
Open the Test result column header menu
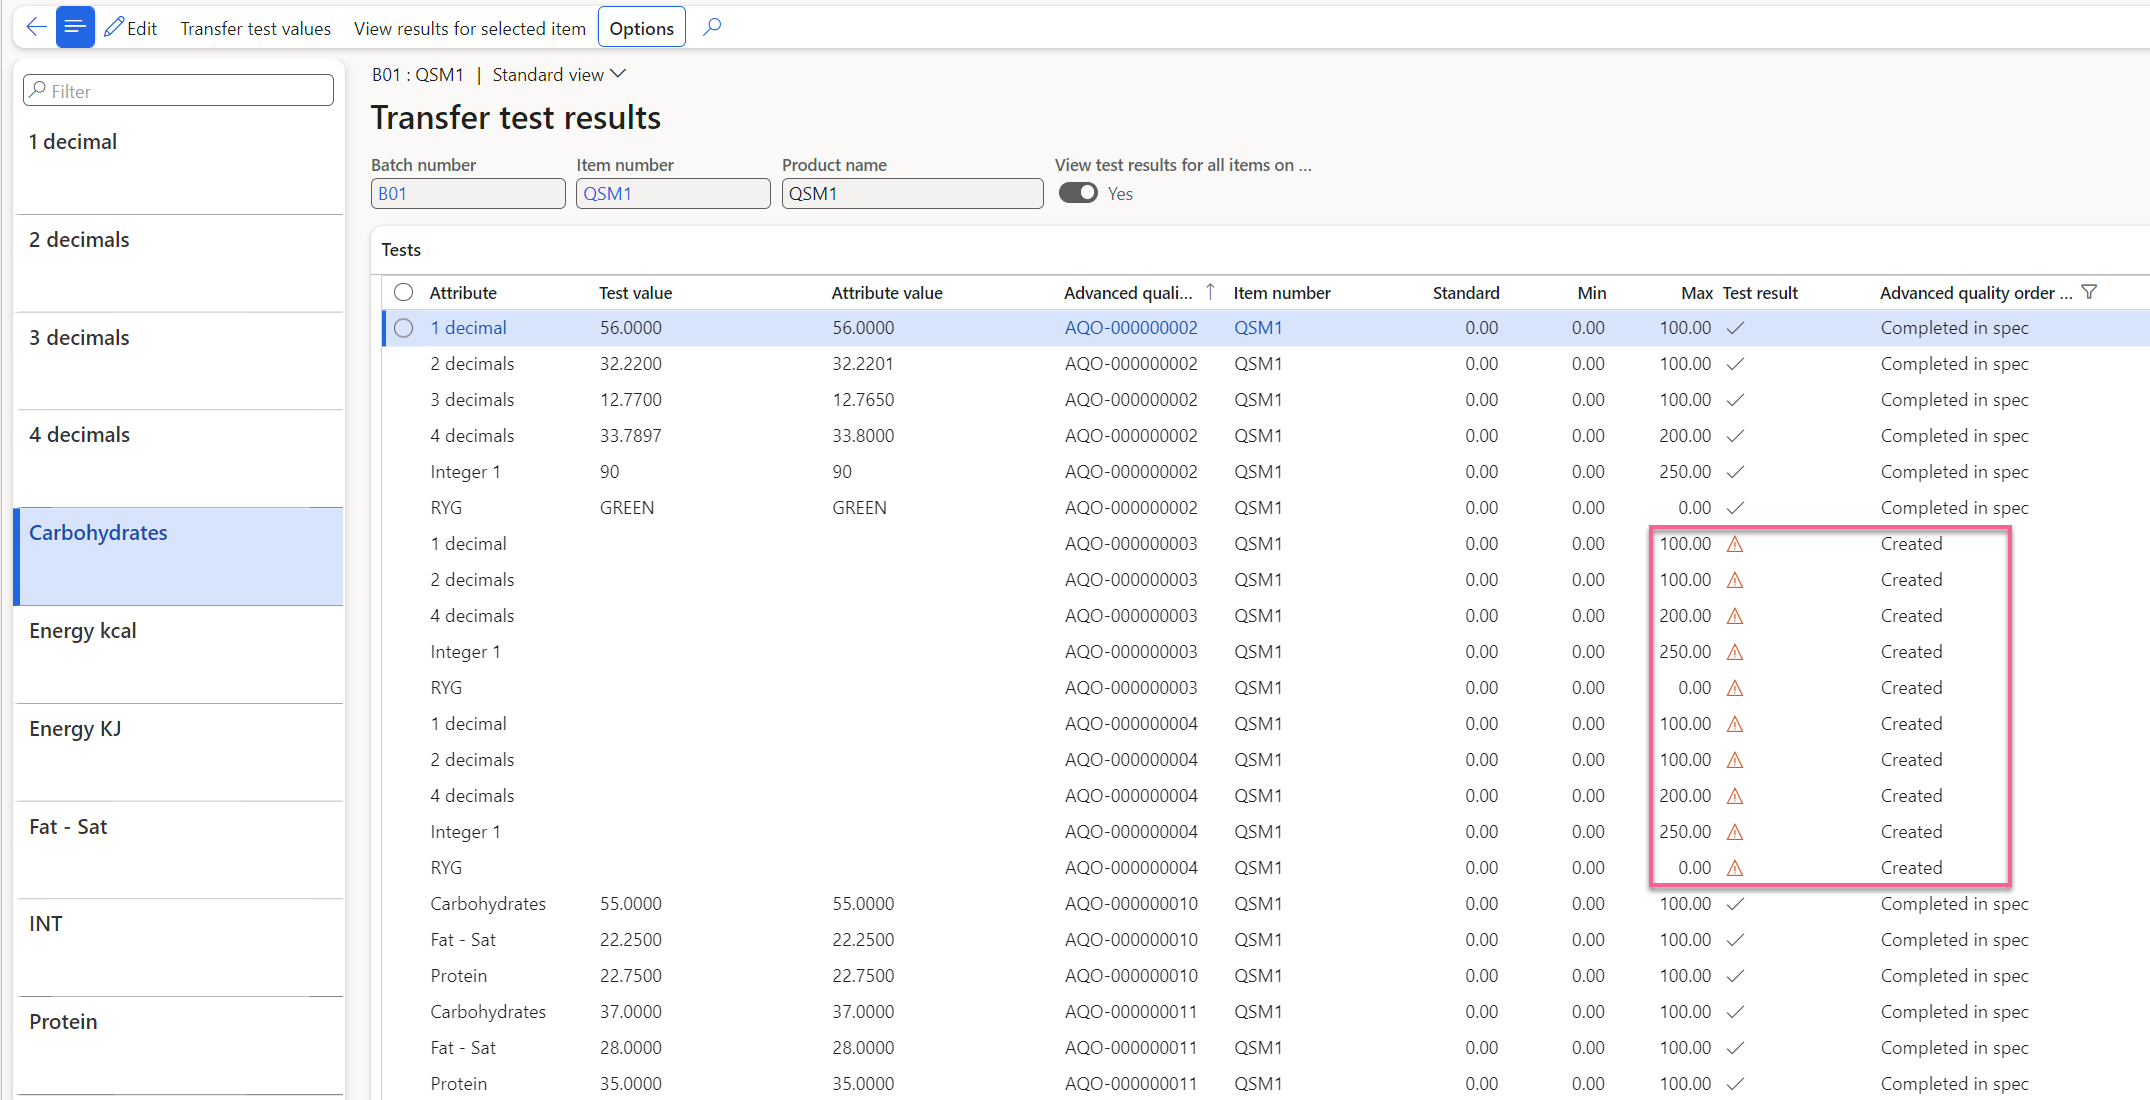(1760, 293)
